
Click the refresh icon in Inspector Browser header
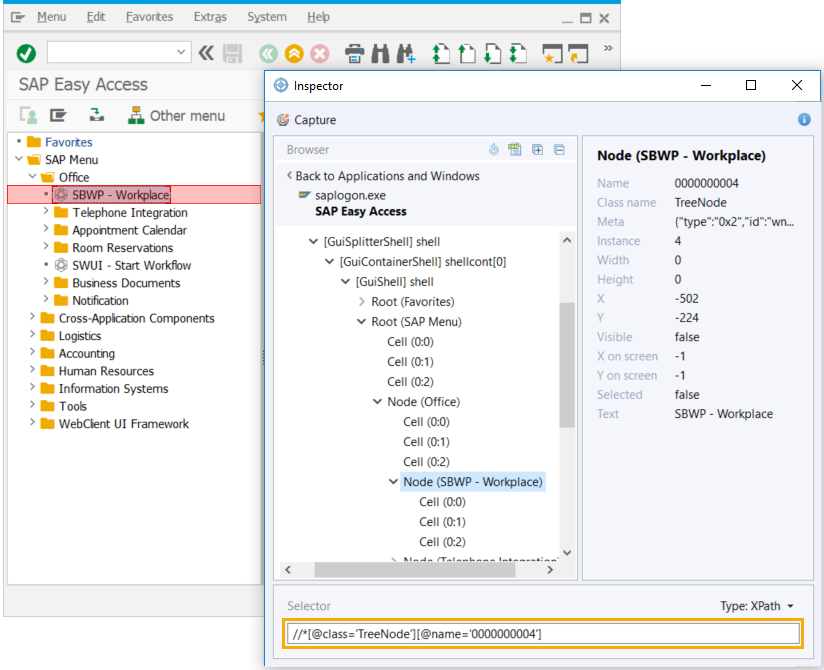pos(493,150)
